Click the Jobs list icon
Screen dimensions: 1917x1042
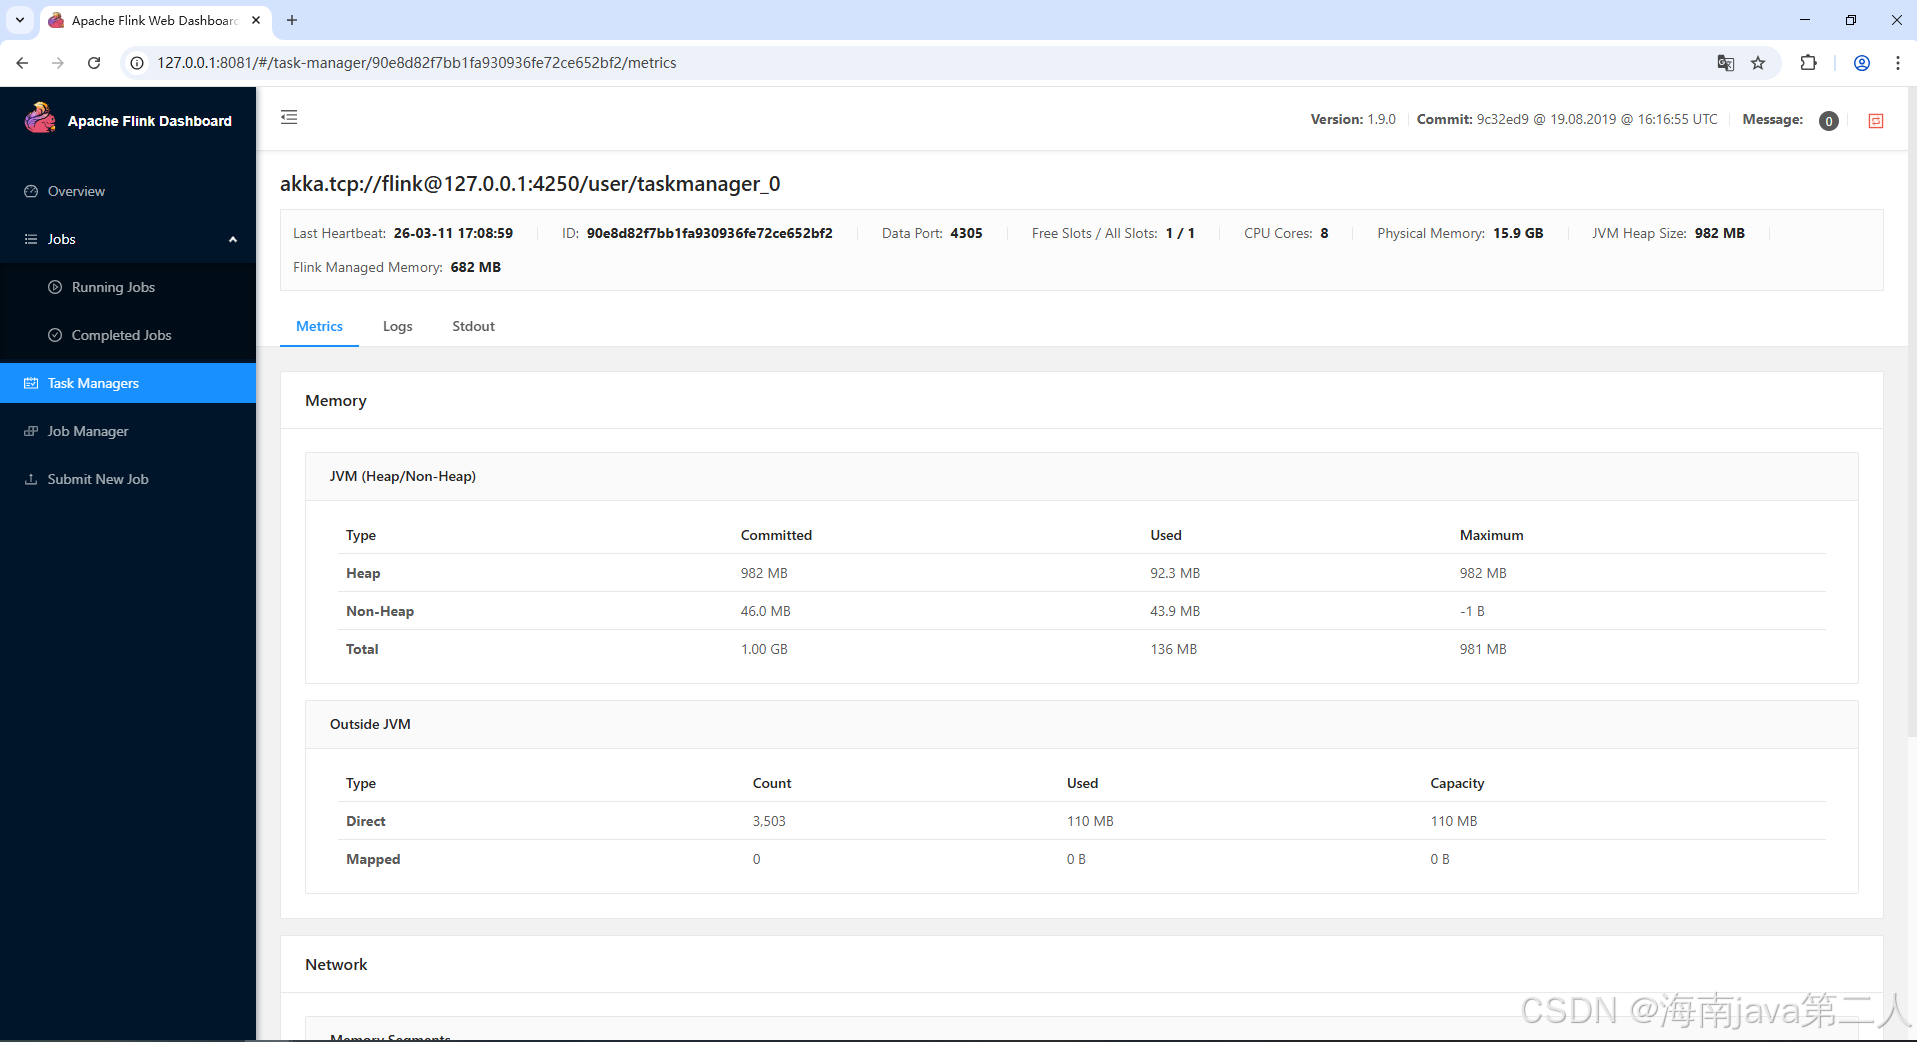pos(31,239)
